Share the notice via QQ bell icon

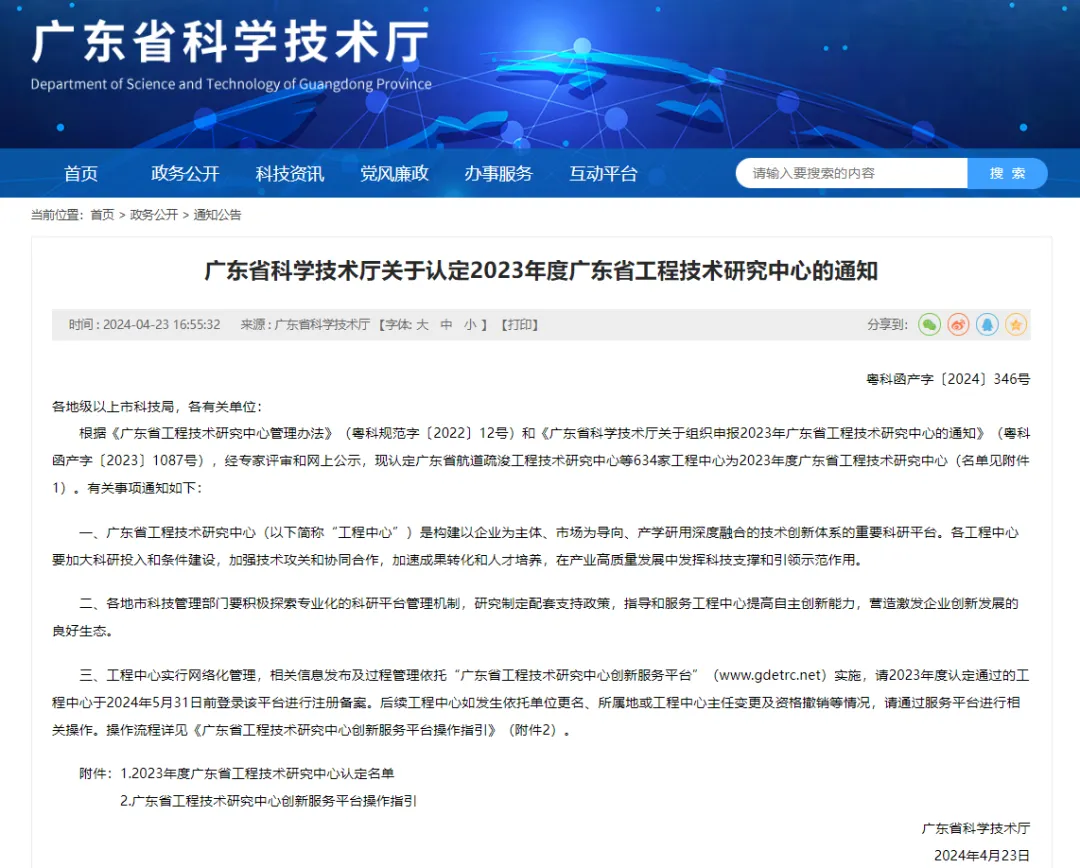pos(987,324)
